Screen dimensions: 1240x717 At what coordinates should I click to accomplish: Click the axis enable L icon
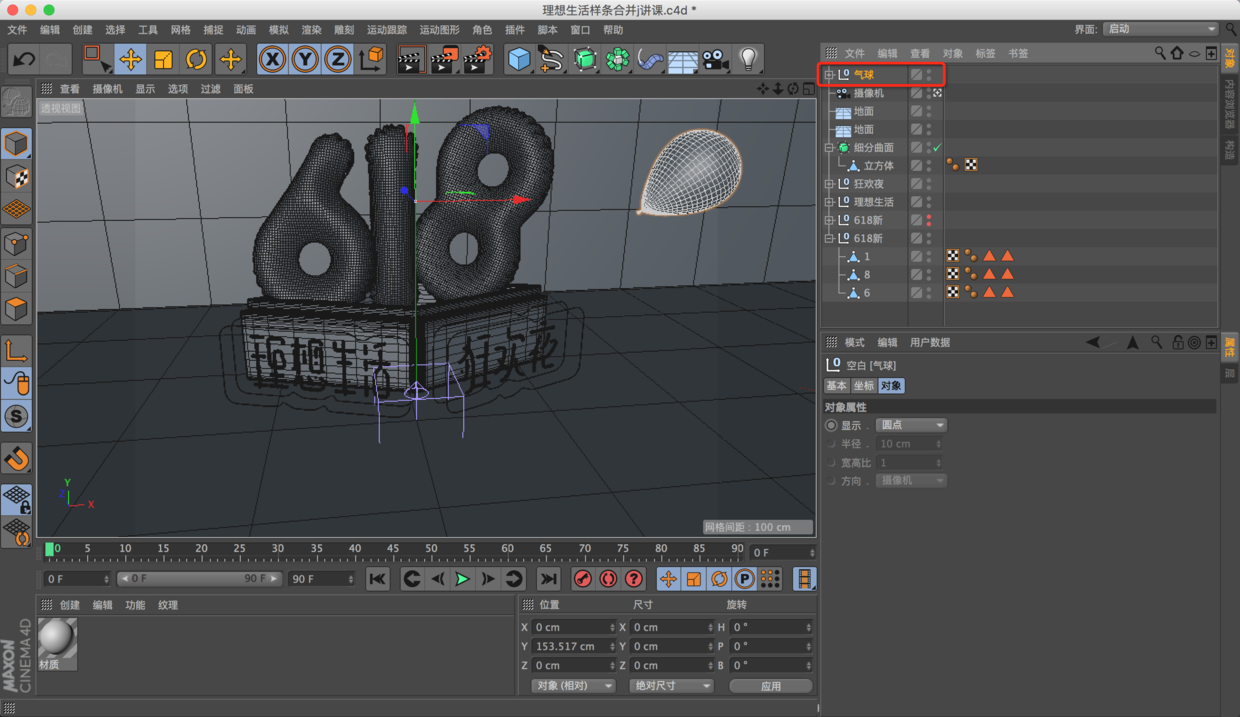pos(16,350)
